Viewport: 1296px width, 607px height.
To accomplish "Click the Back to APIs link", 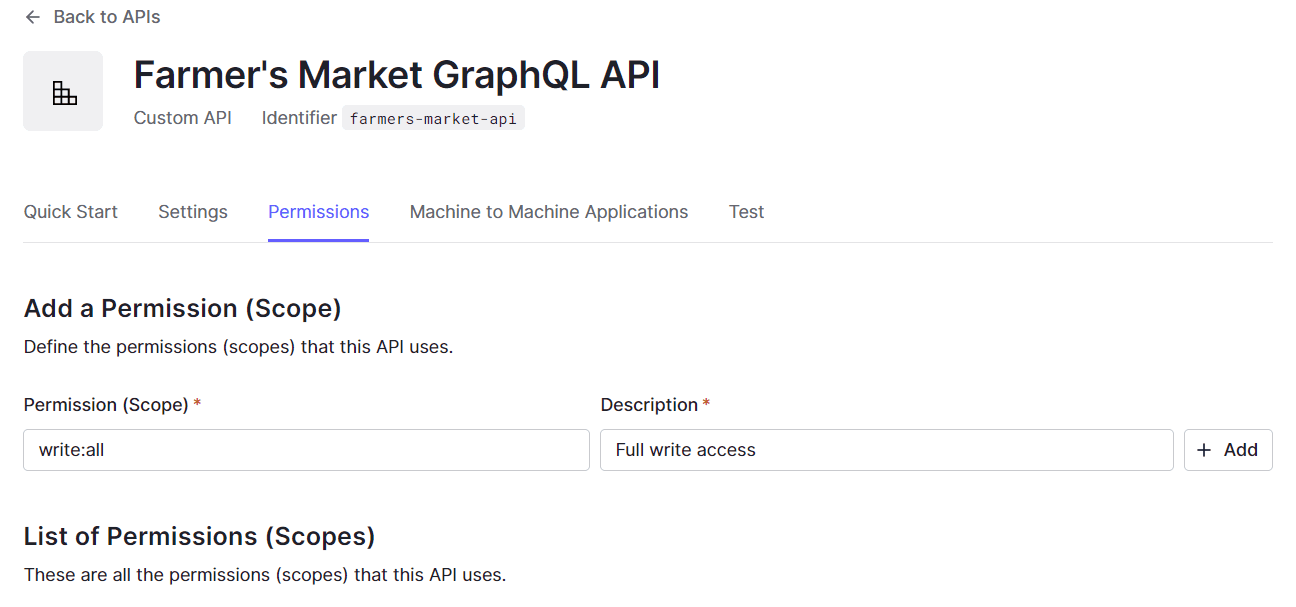I will [x=107, y=17].
